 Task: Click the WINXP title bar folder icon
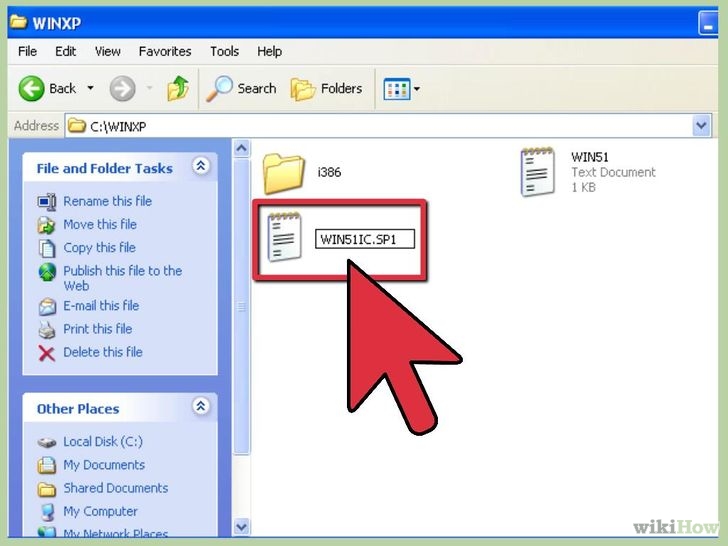tap(18, 21)
